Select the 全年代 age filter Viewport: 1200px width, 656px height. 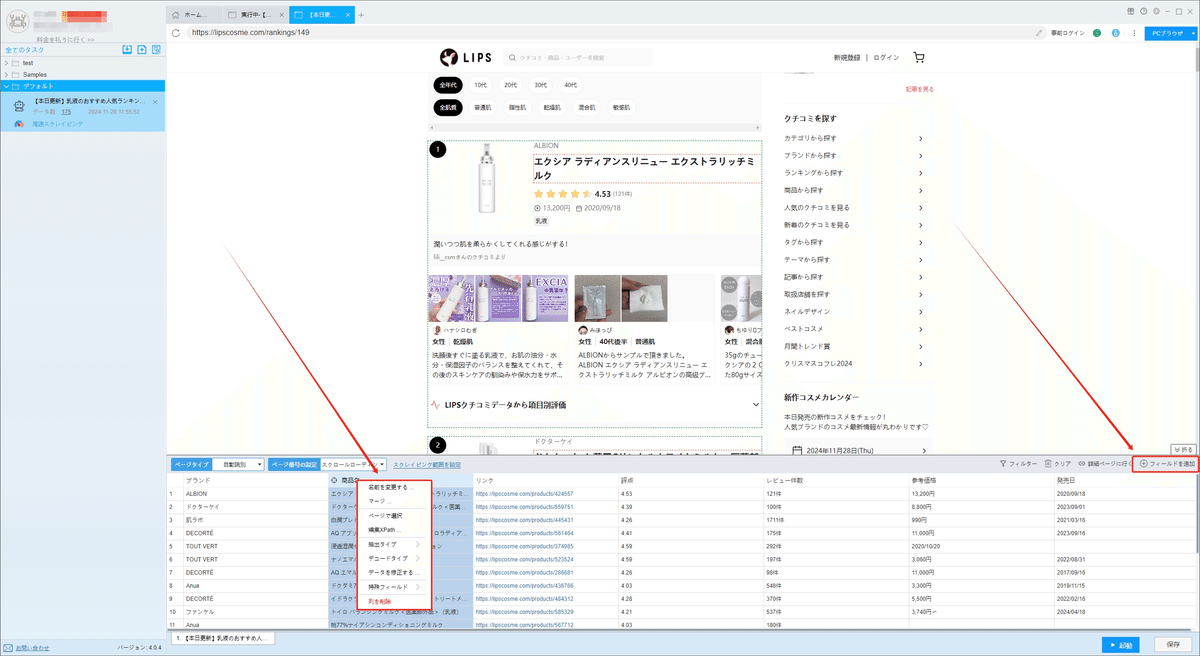point(448,85)
